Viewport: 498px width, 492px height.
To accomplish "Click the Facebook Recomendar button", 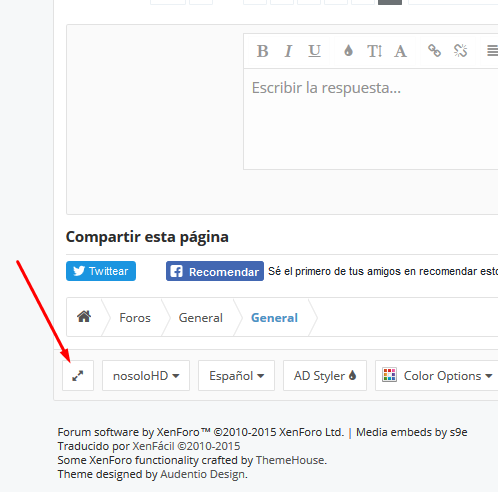I will (215, 271).
